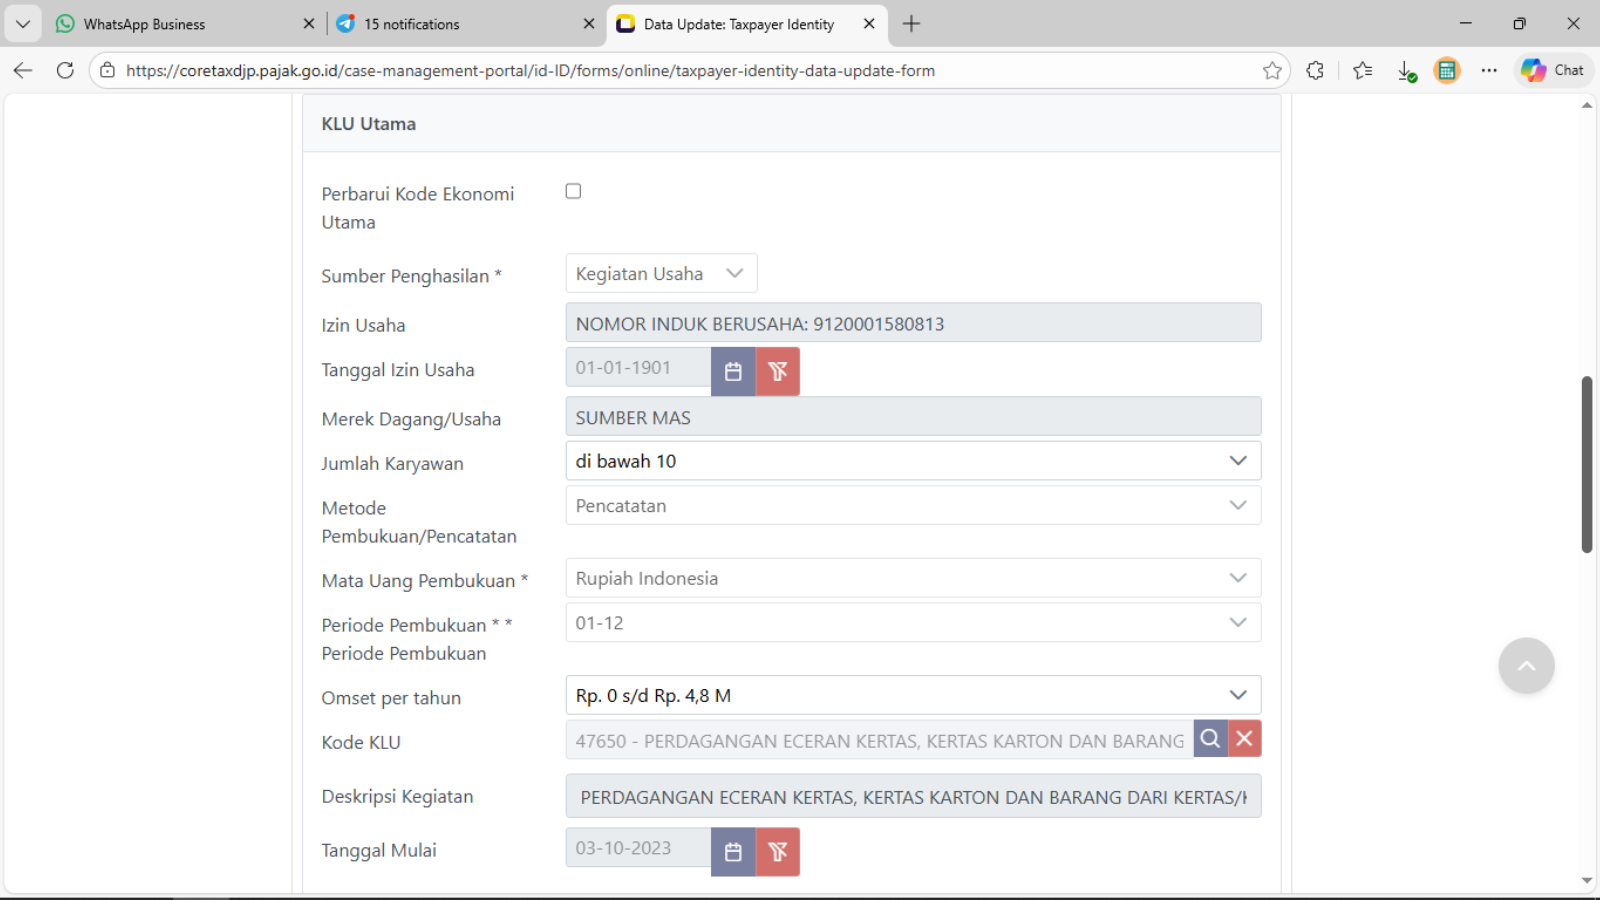
Task: Click the Merek Dagang/Usaha input field
Action: 912,418
